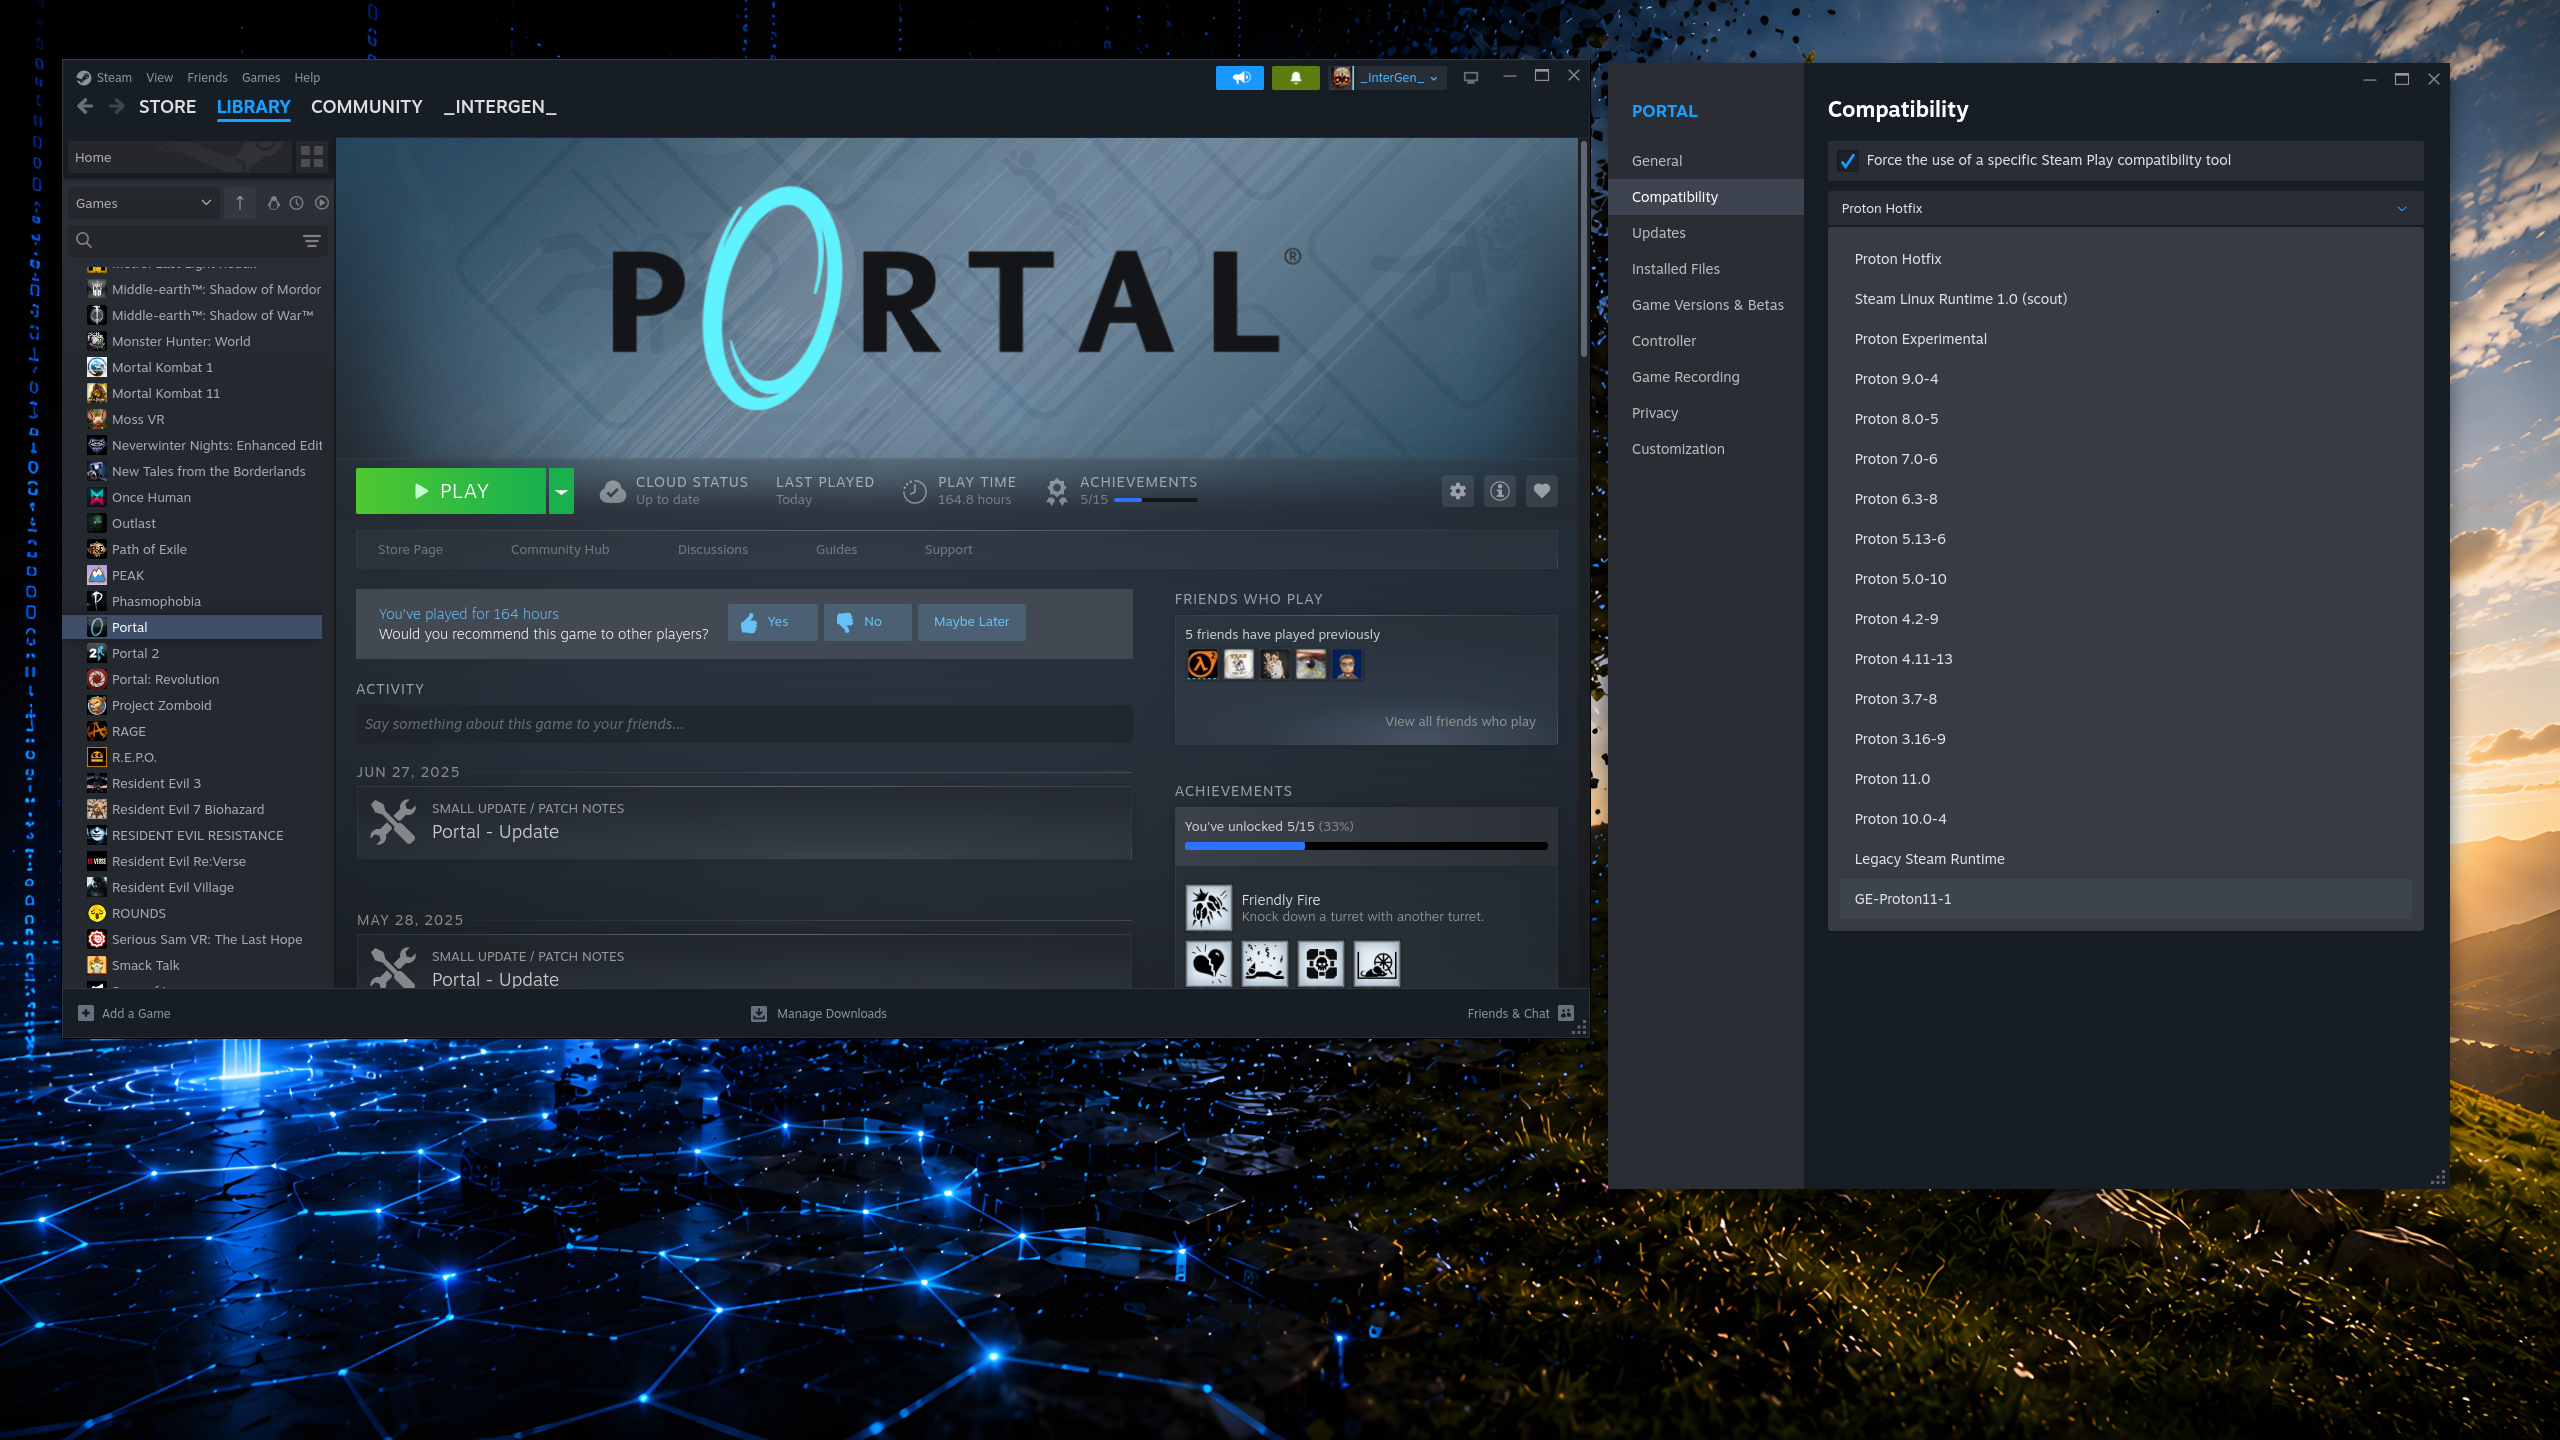This screenshot has height=1440, width=2560.
Task: Select Steam Linux Runtime 1.0 (scout)
Action: pyautogui.click(x=2126, y=299)
